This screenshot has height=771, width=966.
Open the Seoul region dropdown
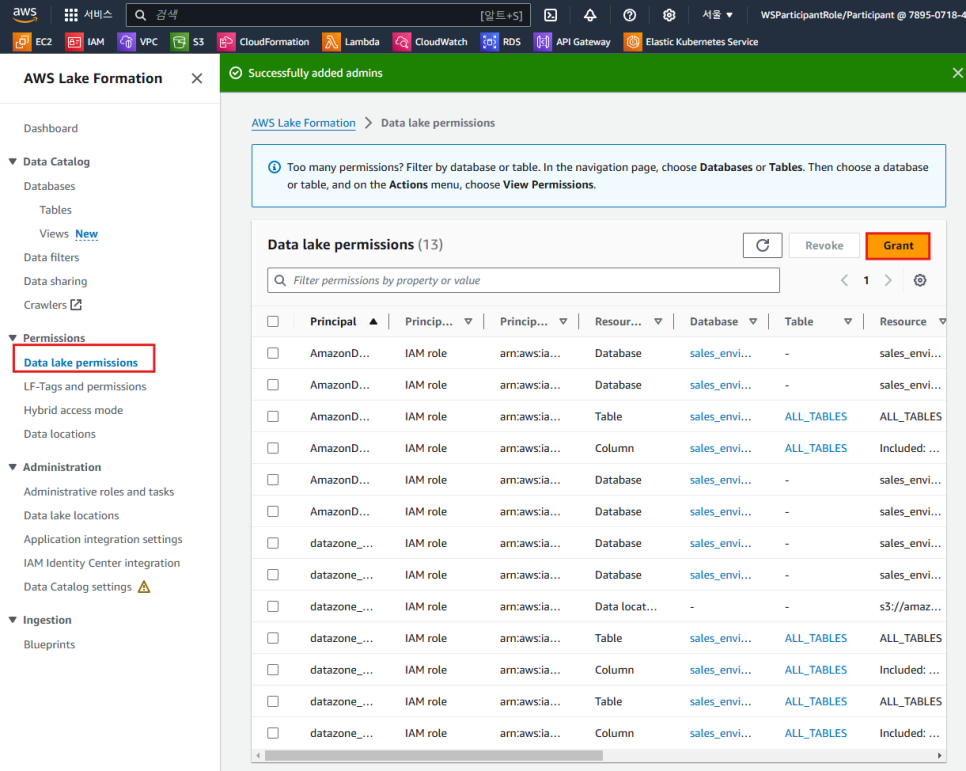[718, 15]
